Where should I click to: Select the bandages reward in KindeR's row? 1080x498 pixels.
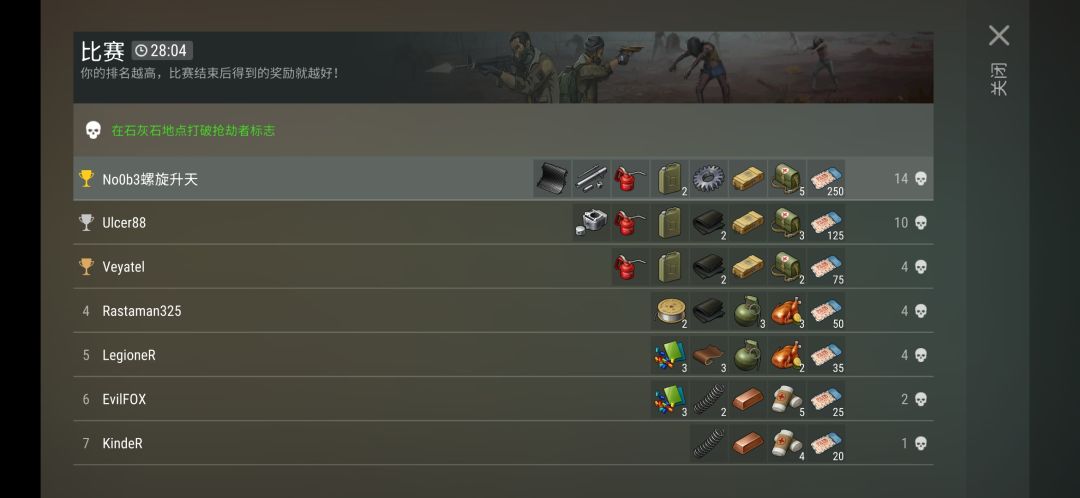coord(787,443)
